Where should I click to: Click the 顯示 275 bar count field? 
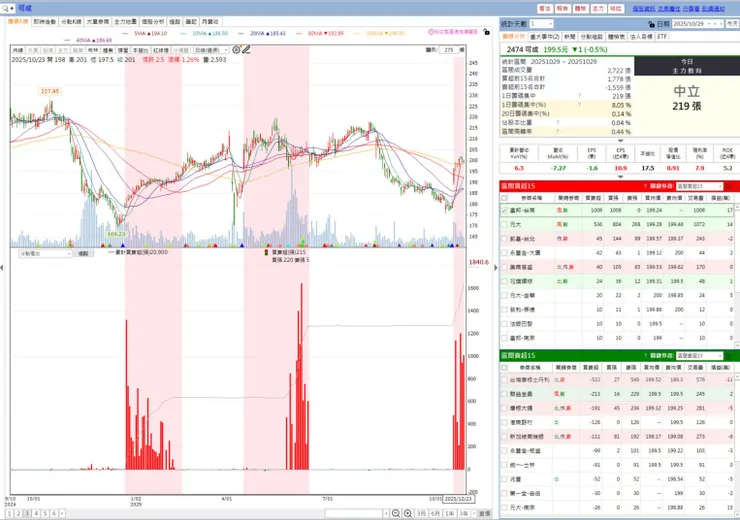(449, 50)
